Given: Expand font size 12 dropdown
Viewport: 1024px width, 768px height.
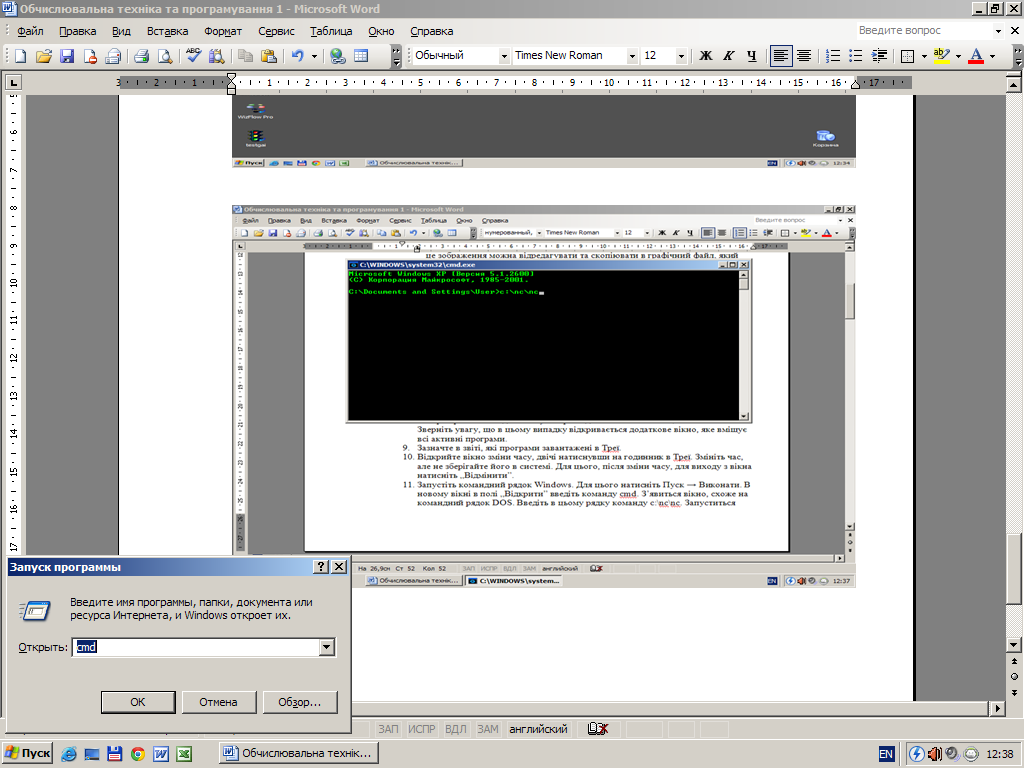Looking at the screenshot, I should point(681,57).
